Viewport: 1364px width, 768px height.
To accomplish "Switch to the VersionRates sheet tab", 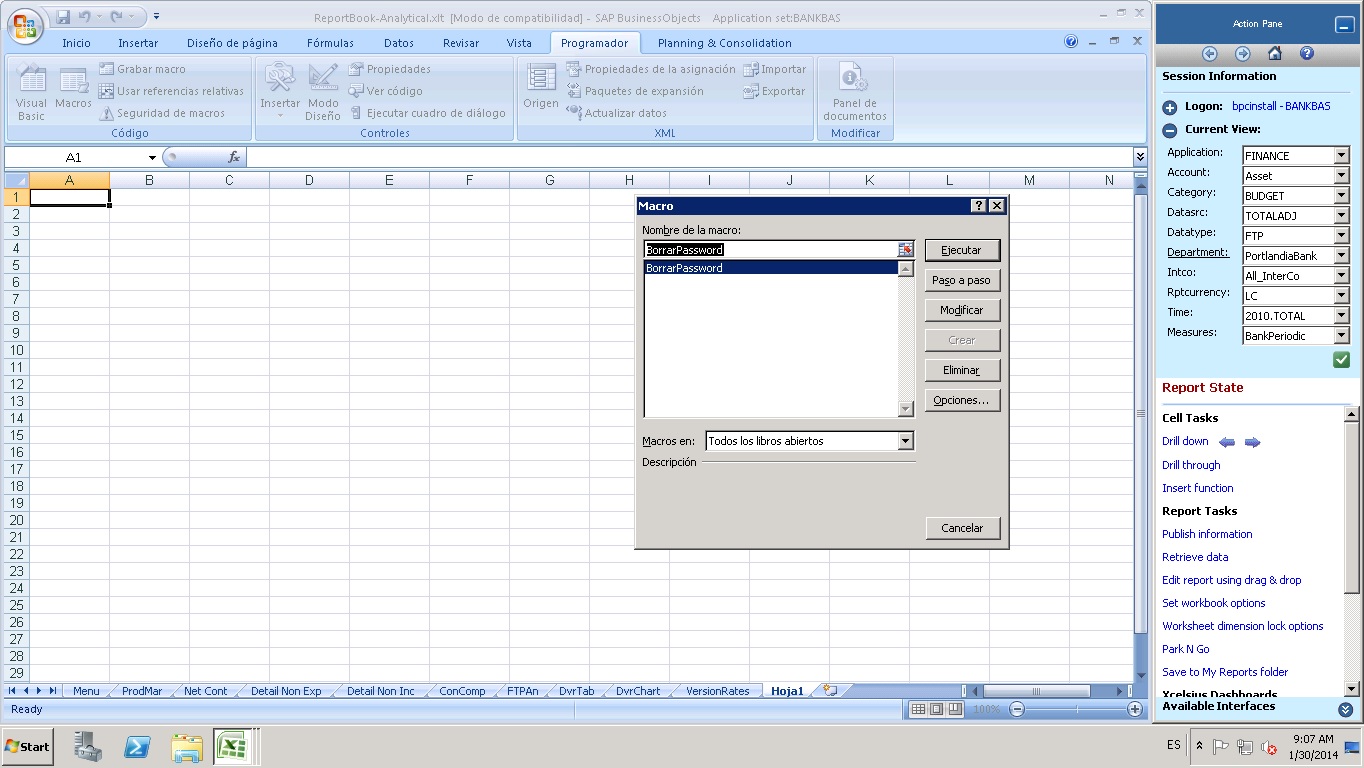I will pyautogui.click(x=717, y=691).
